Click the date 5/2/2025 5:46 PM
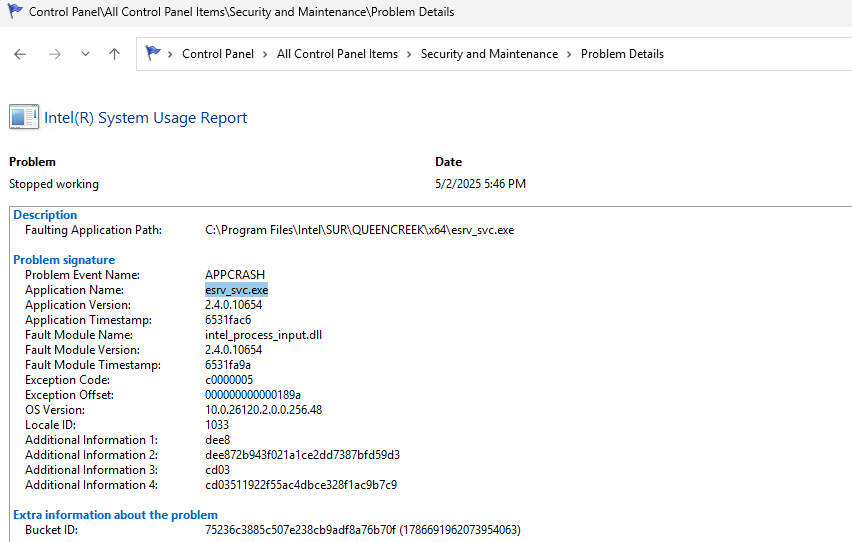The width and height of the screenshot is (852, 542). [x=480, y=184]
